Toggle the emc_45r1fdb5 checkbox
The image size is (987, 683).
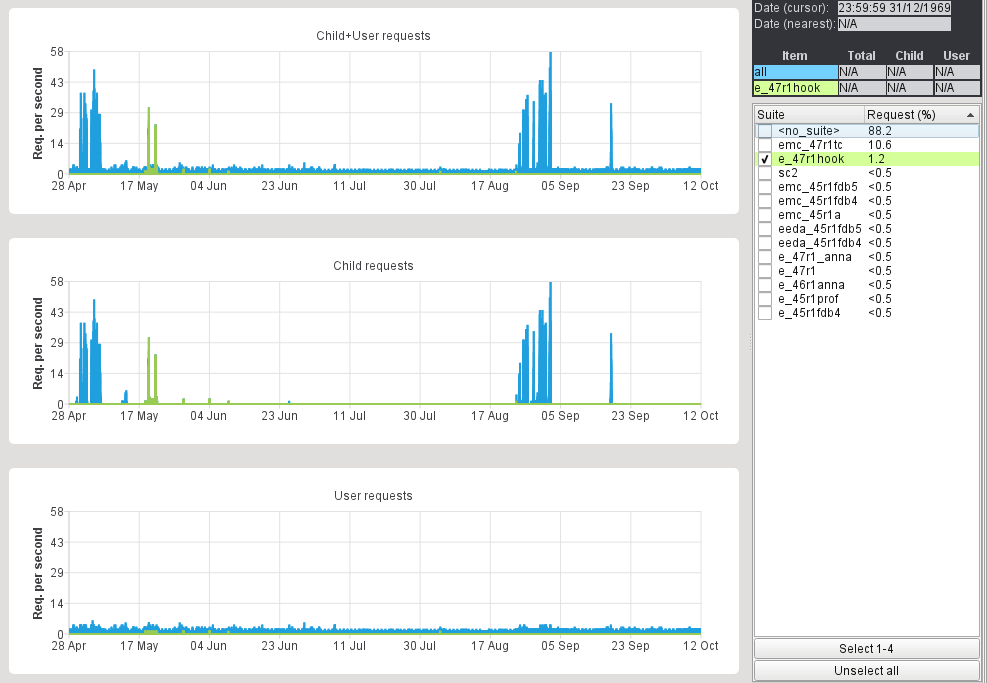764,187
